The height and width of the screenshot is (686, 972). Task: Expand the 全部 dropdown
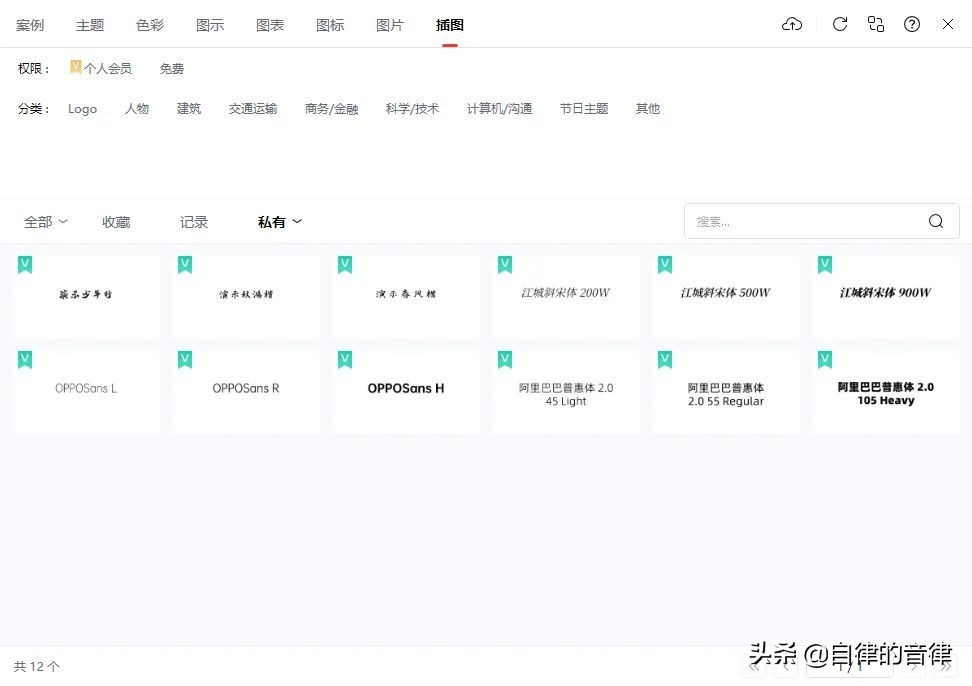[45, 221]
